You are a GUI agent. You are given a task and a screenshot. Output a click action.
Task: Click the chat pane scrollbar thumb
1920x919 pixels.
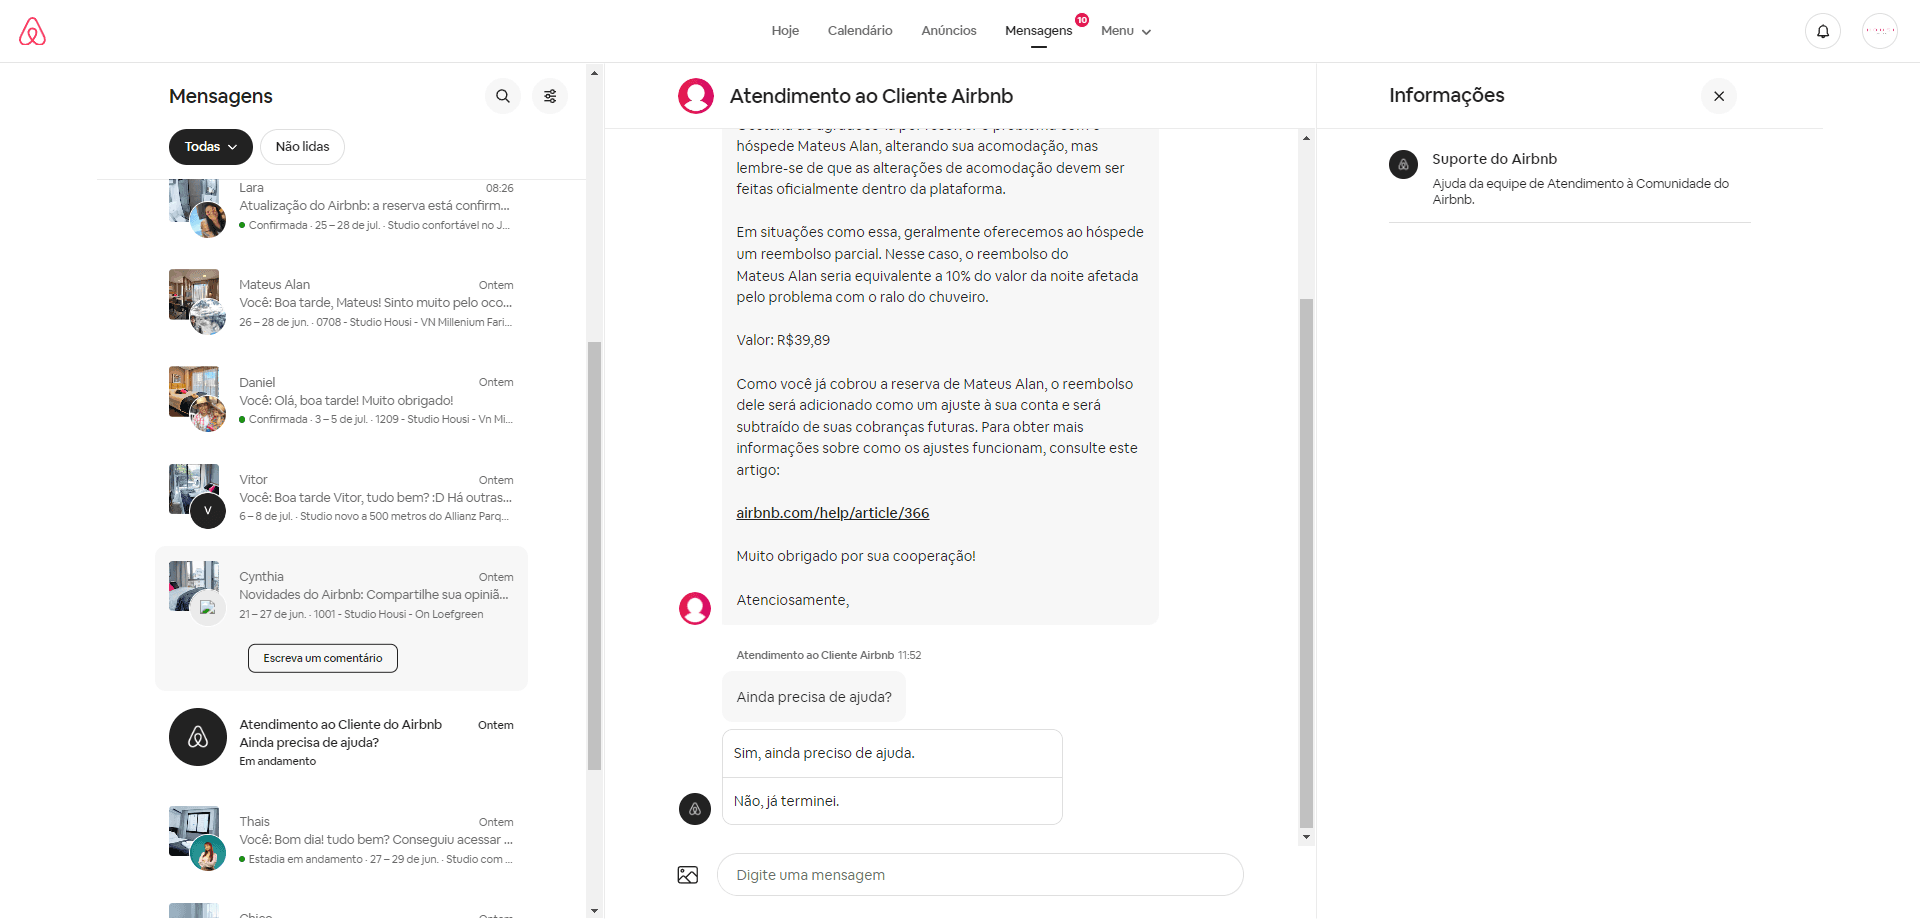[1306, 563]
